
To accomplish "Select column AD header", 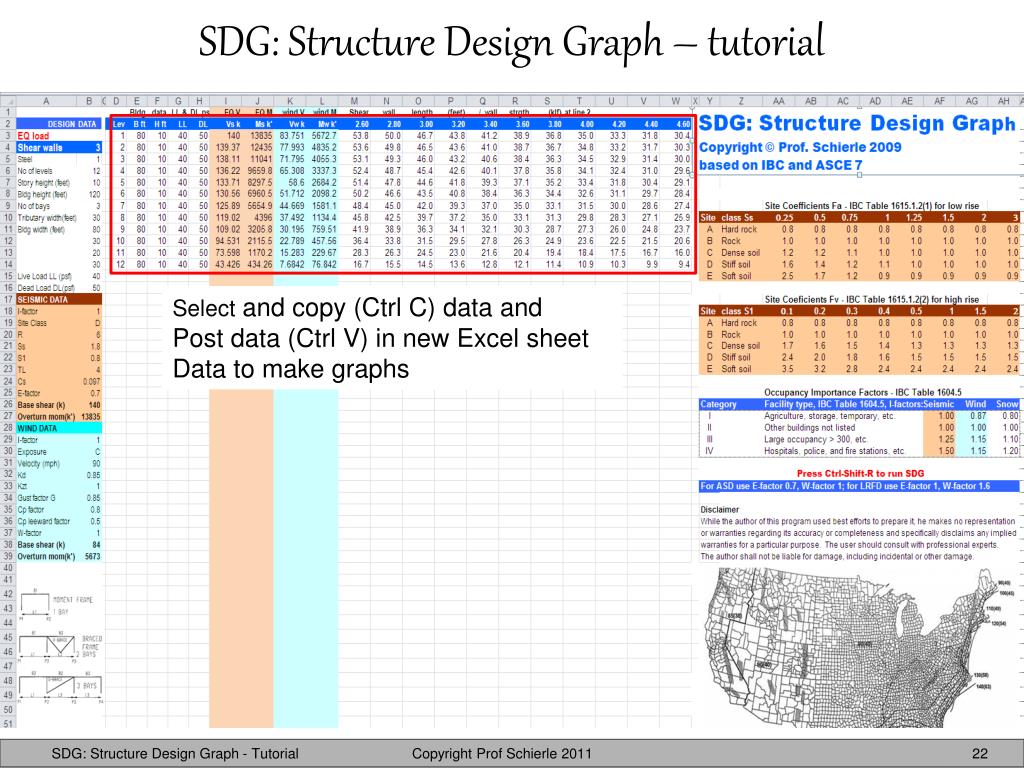I will pyautogui.click(x=875, y=101).
